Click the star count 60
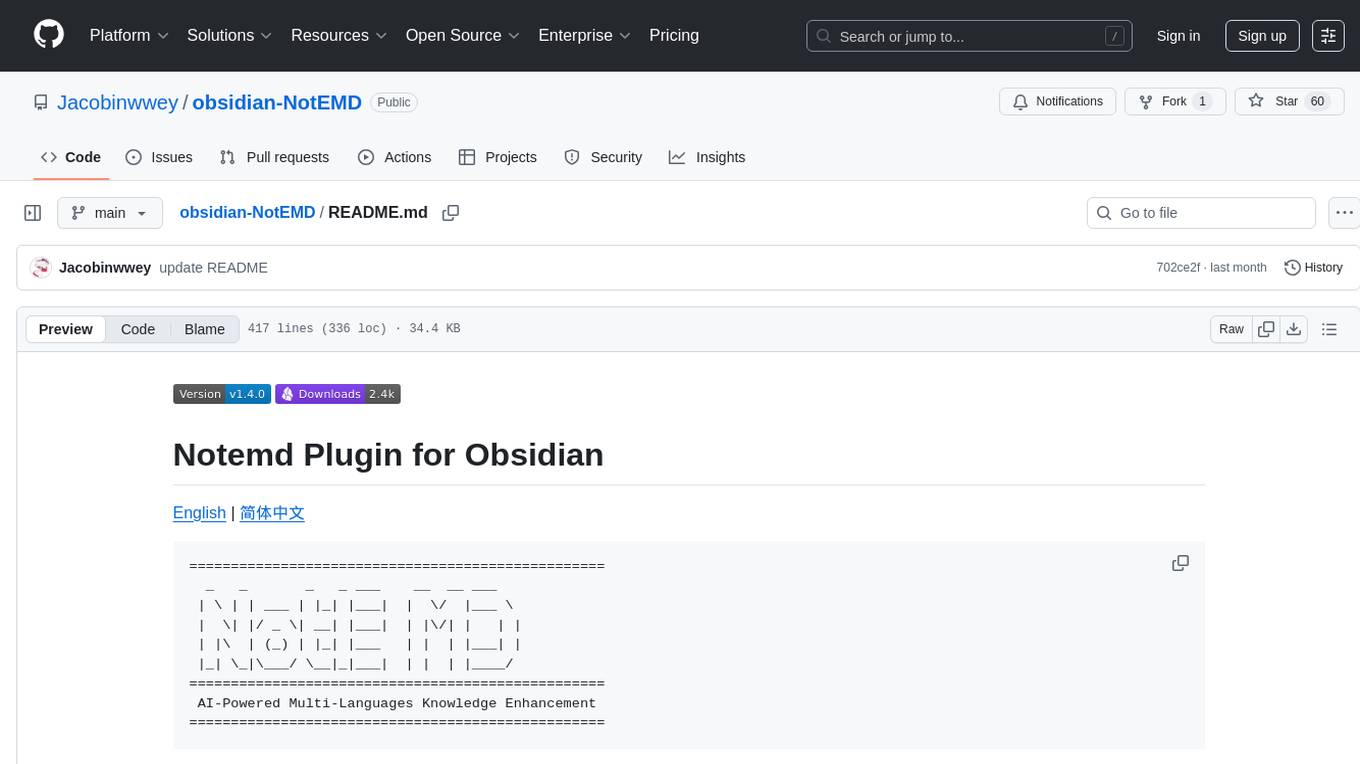1360x764 pixels. tap(1317, 101)
